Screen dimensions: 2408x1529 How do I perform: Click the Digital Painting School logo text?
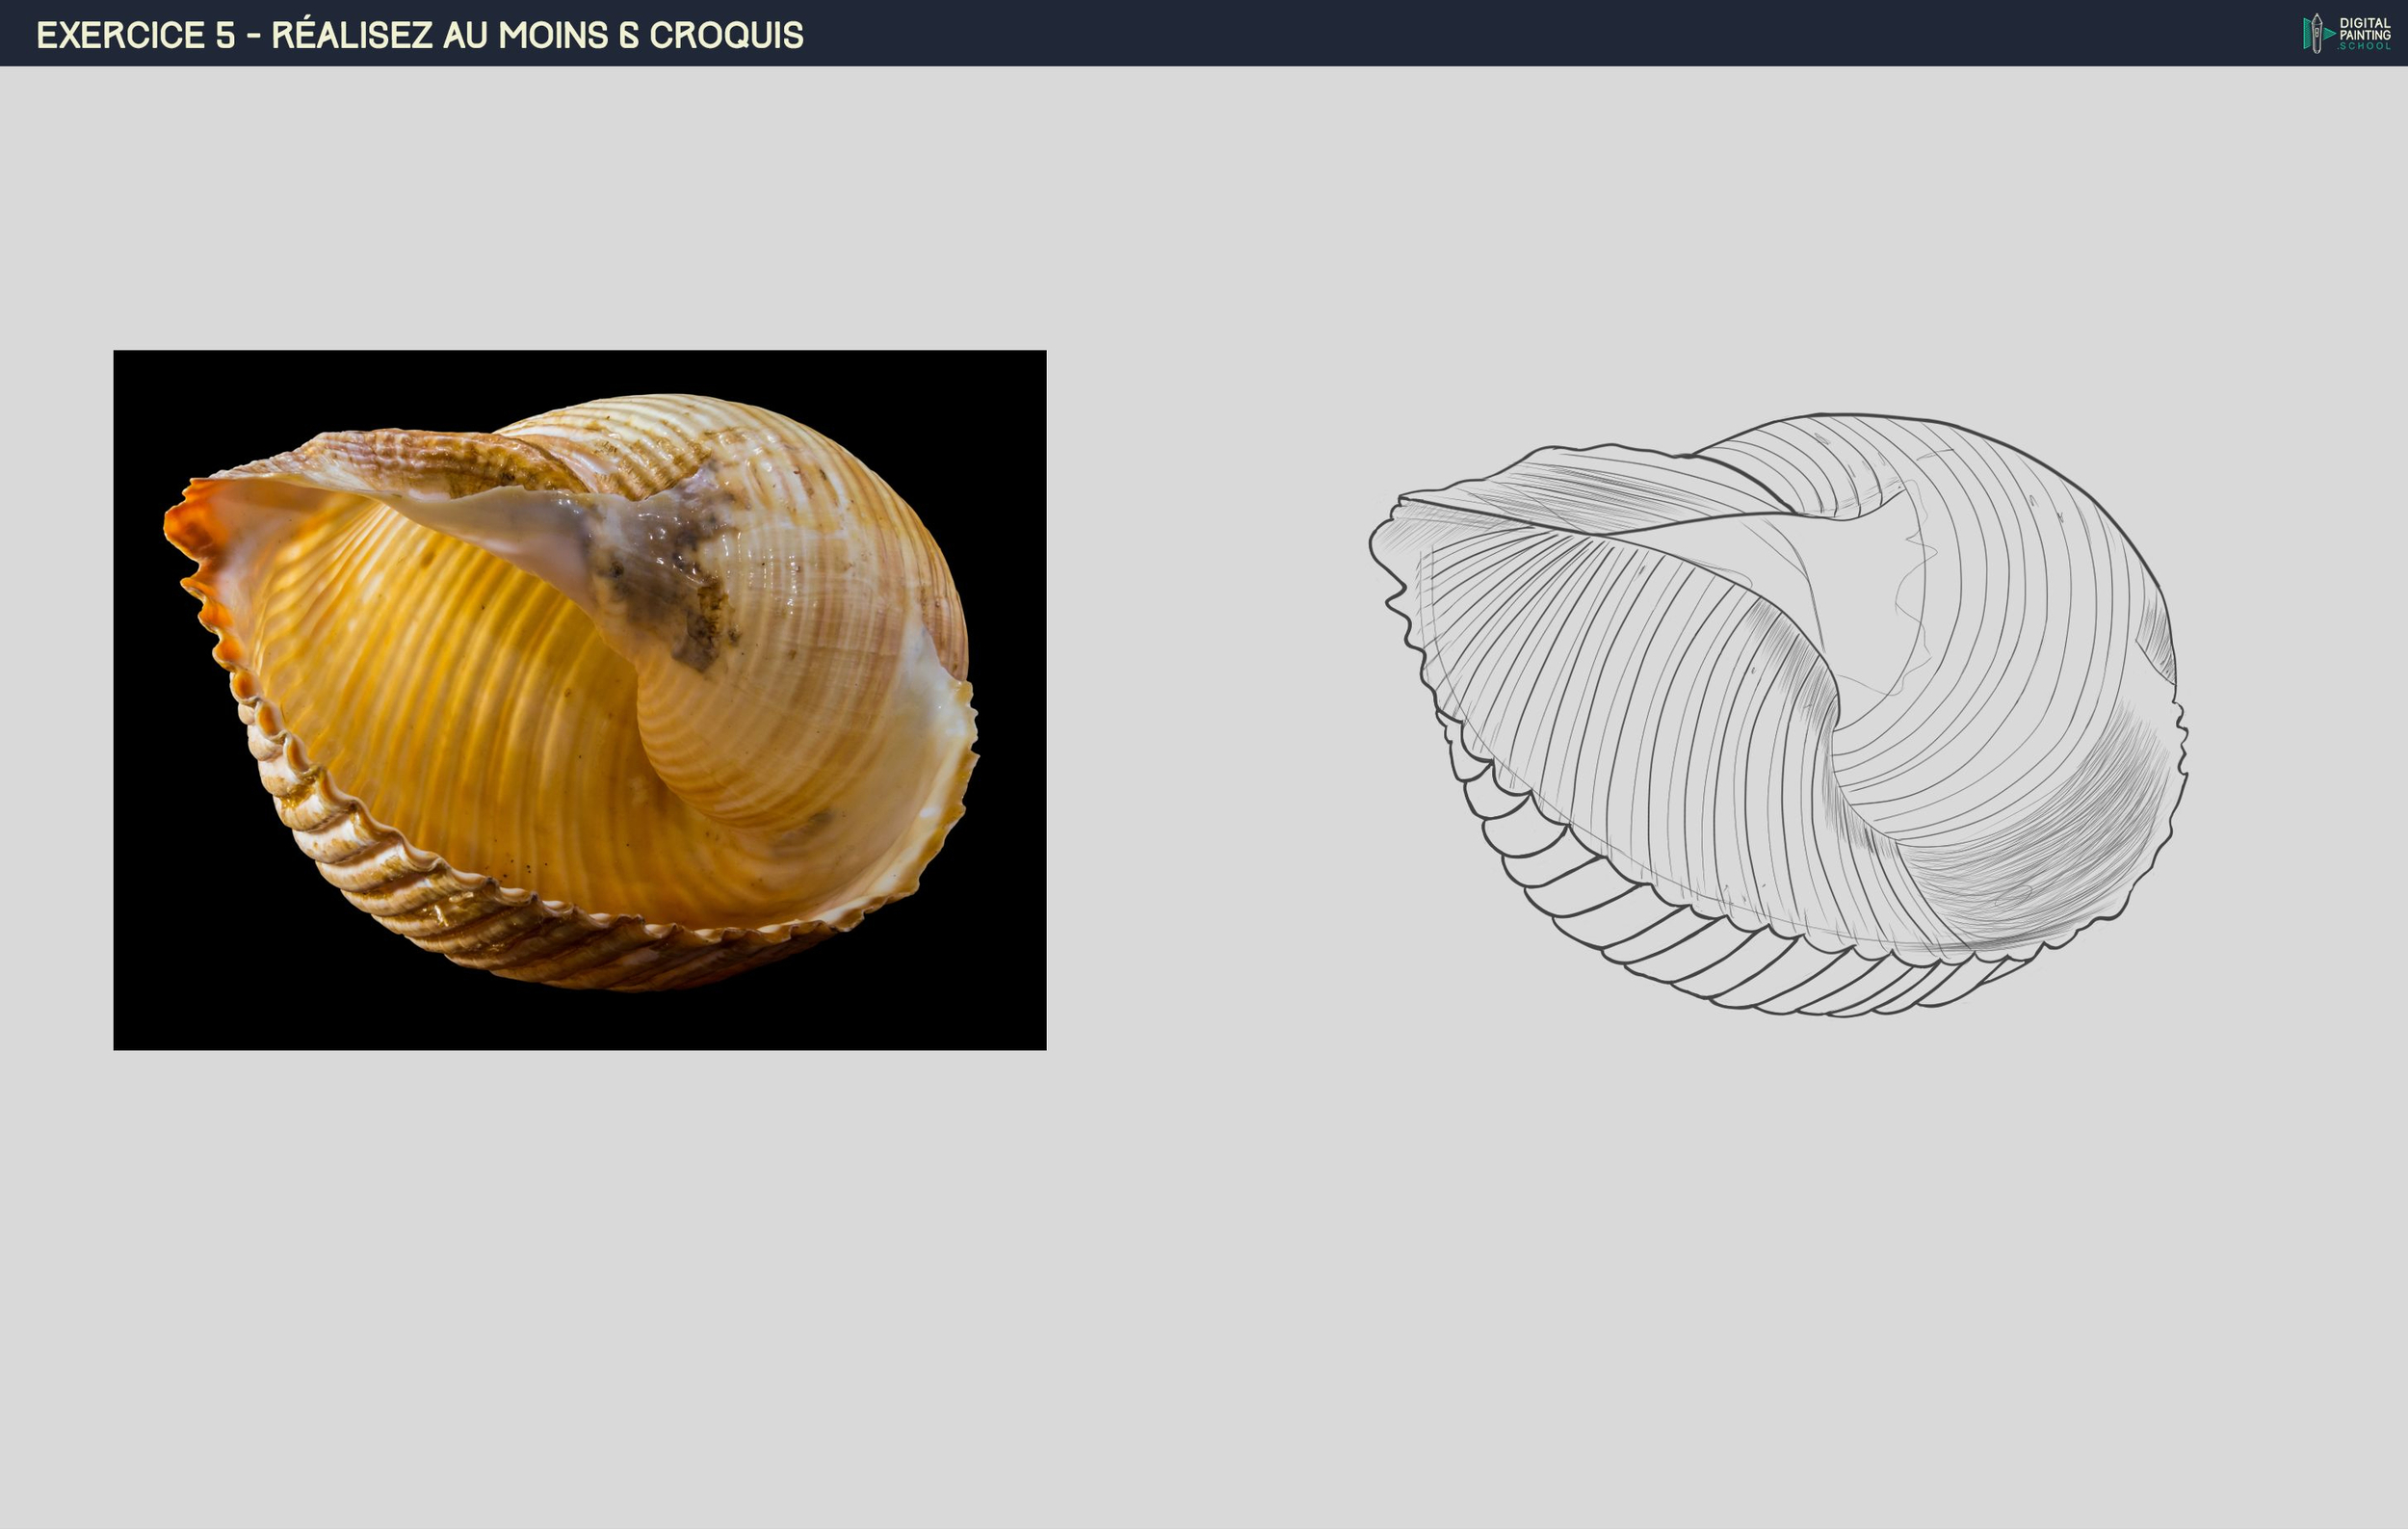point(2364,28)
